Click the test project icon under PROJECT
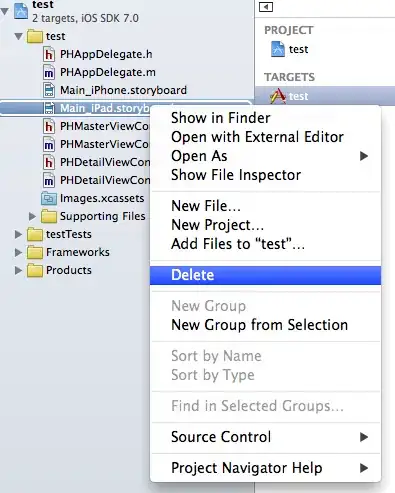Image resolution: width=395 pixels, height=493 pixels. (x=278, y=49)
